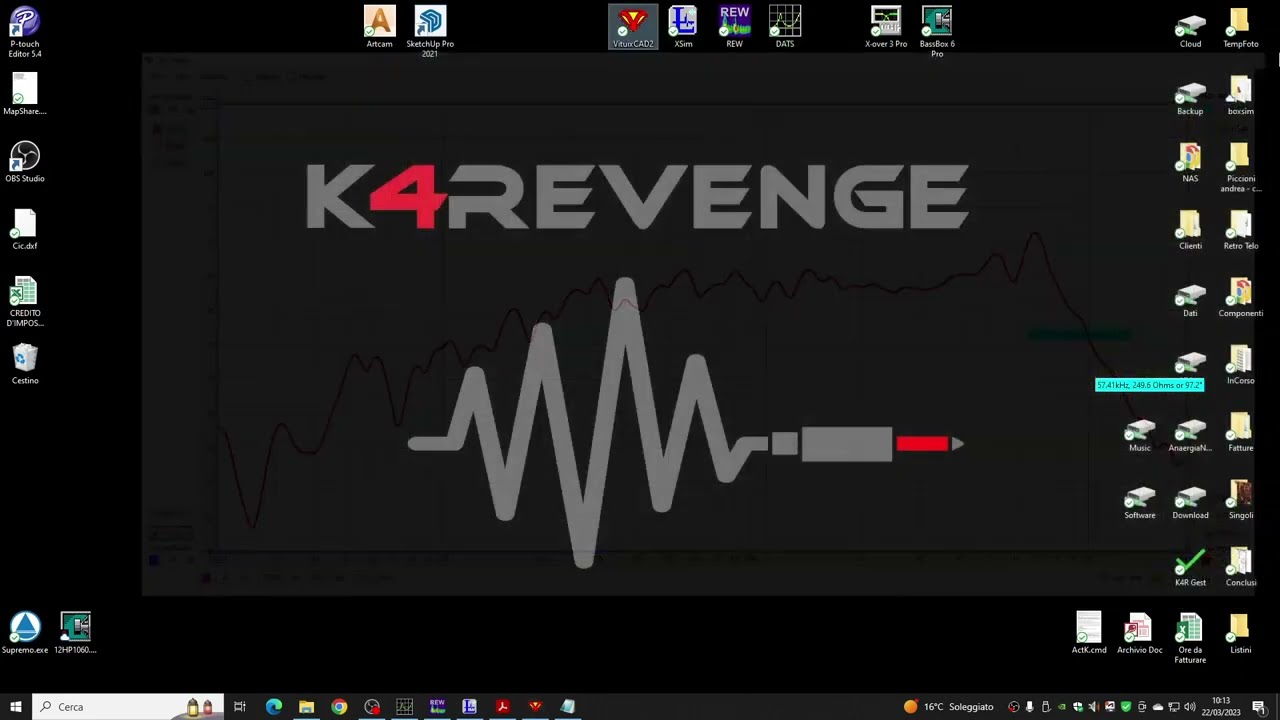Open the P-touch Editor 5.4 desktop icon
This screenshot has height=720, width=1280.
pos(24,31)
